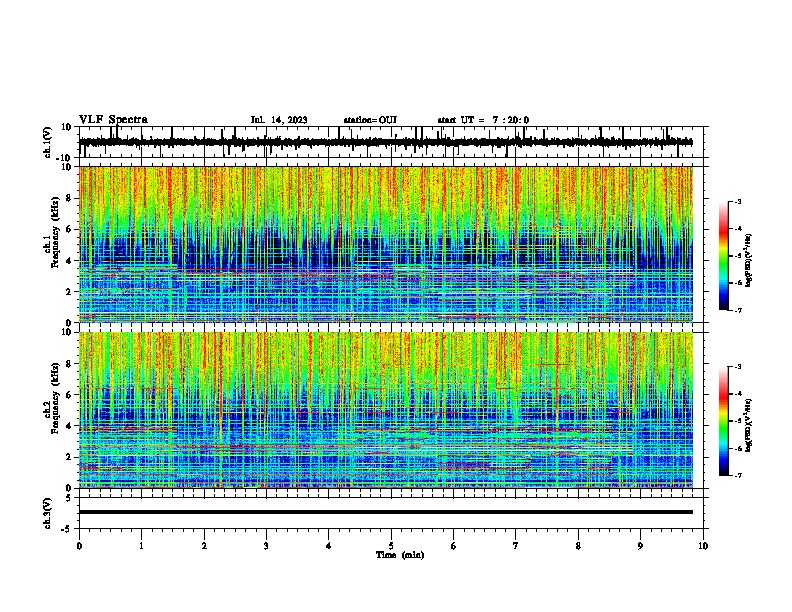The height and width of the screenshot is (612, 792).
Task: Click time axis tick label '10'
Action: coord(703,546)
